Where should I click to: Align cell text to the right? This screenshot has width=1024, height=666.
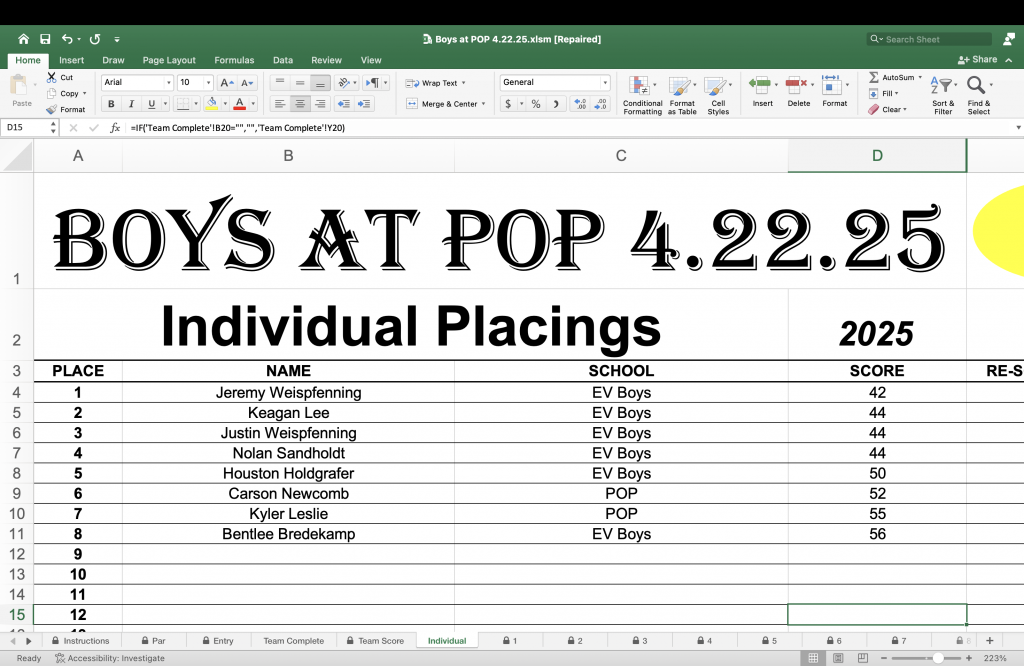pos(320,104)
